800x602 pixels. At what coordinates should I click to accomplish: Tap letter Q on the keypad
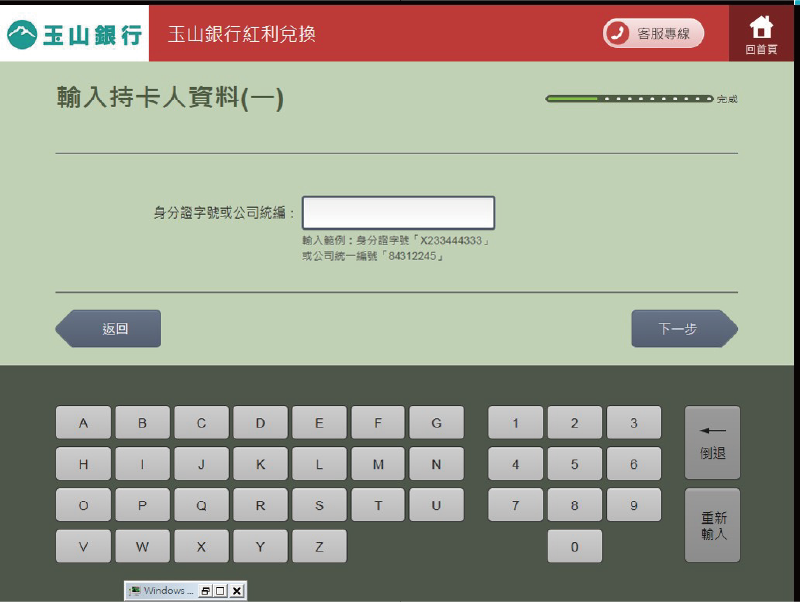coord(202,505)
